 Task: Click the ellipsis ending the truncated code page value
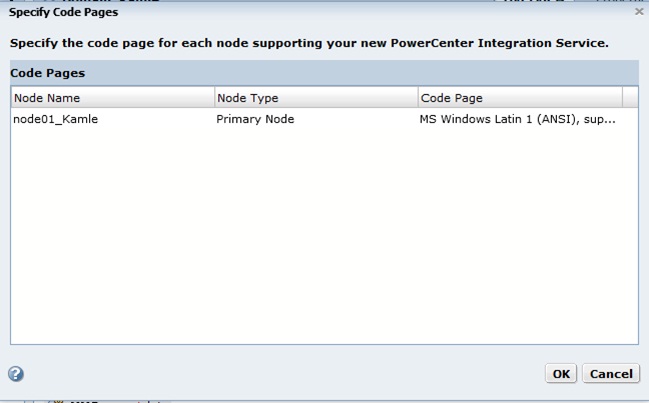click(611, 122)
